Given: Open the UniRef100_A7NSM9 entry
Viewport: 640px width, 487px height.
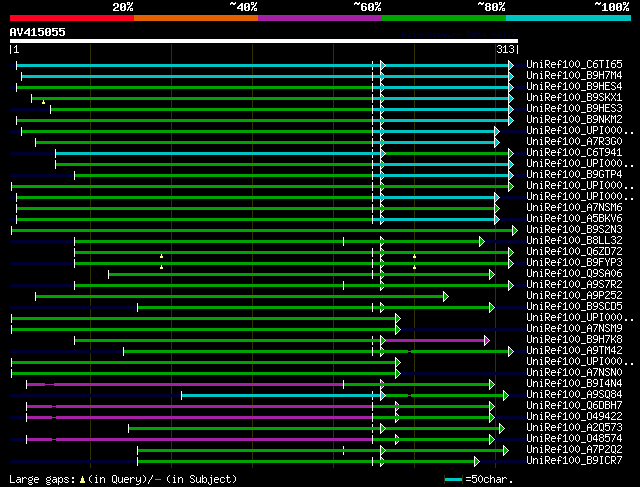Looking at the screenshot, I should coord(574,329).
